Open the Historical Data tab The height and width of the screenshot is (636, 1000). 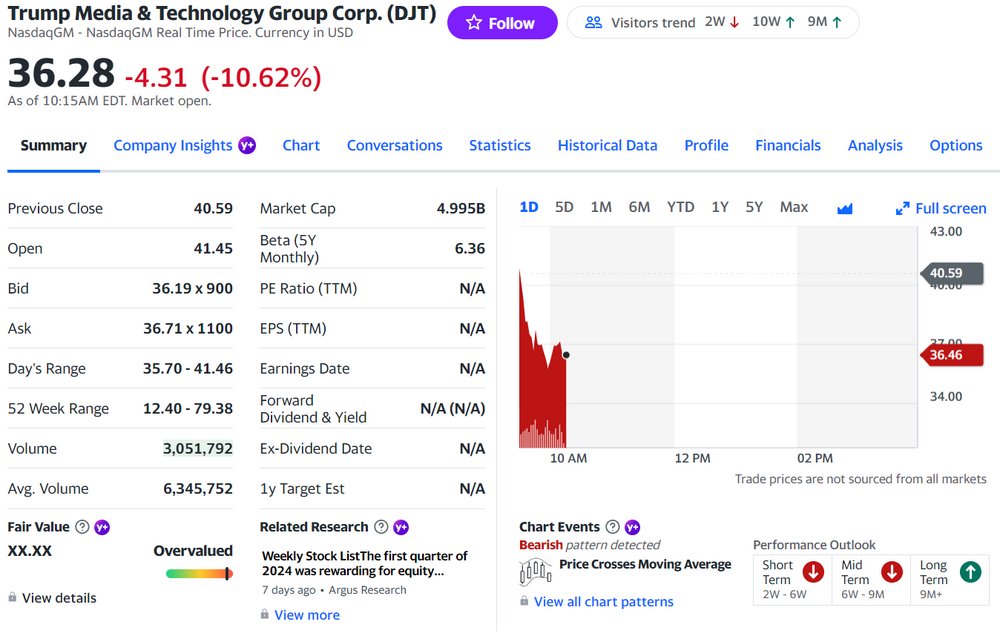click(x=607, y=145)
